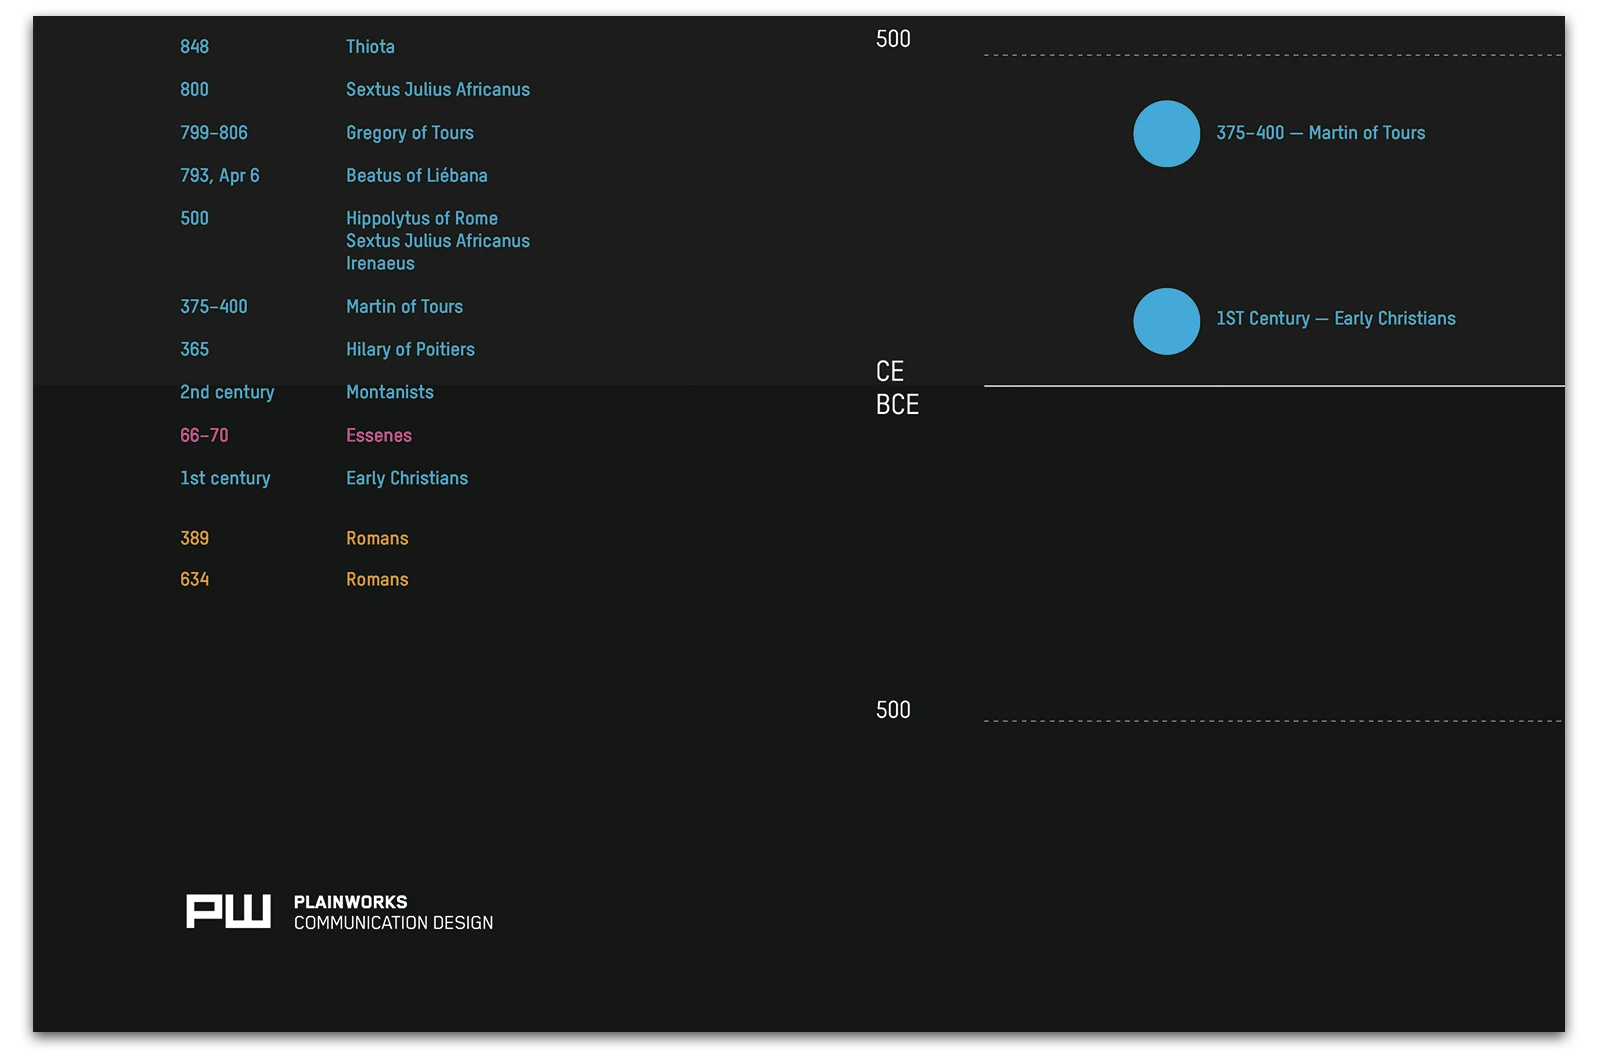
Task: Click the blue circle beside Martin of Tours
Action: pos(1166,134)
